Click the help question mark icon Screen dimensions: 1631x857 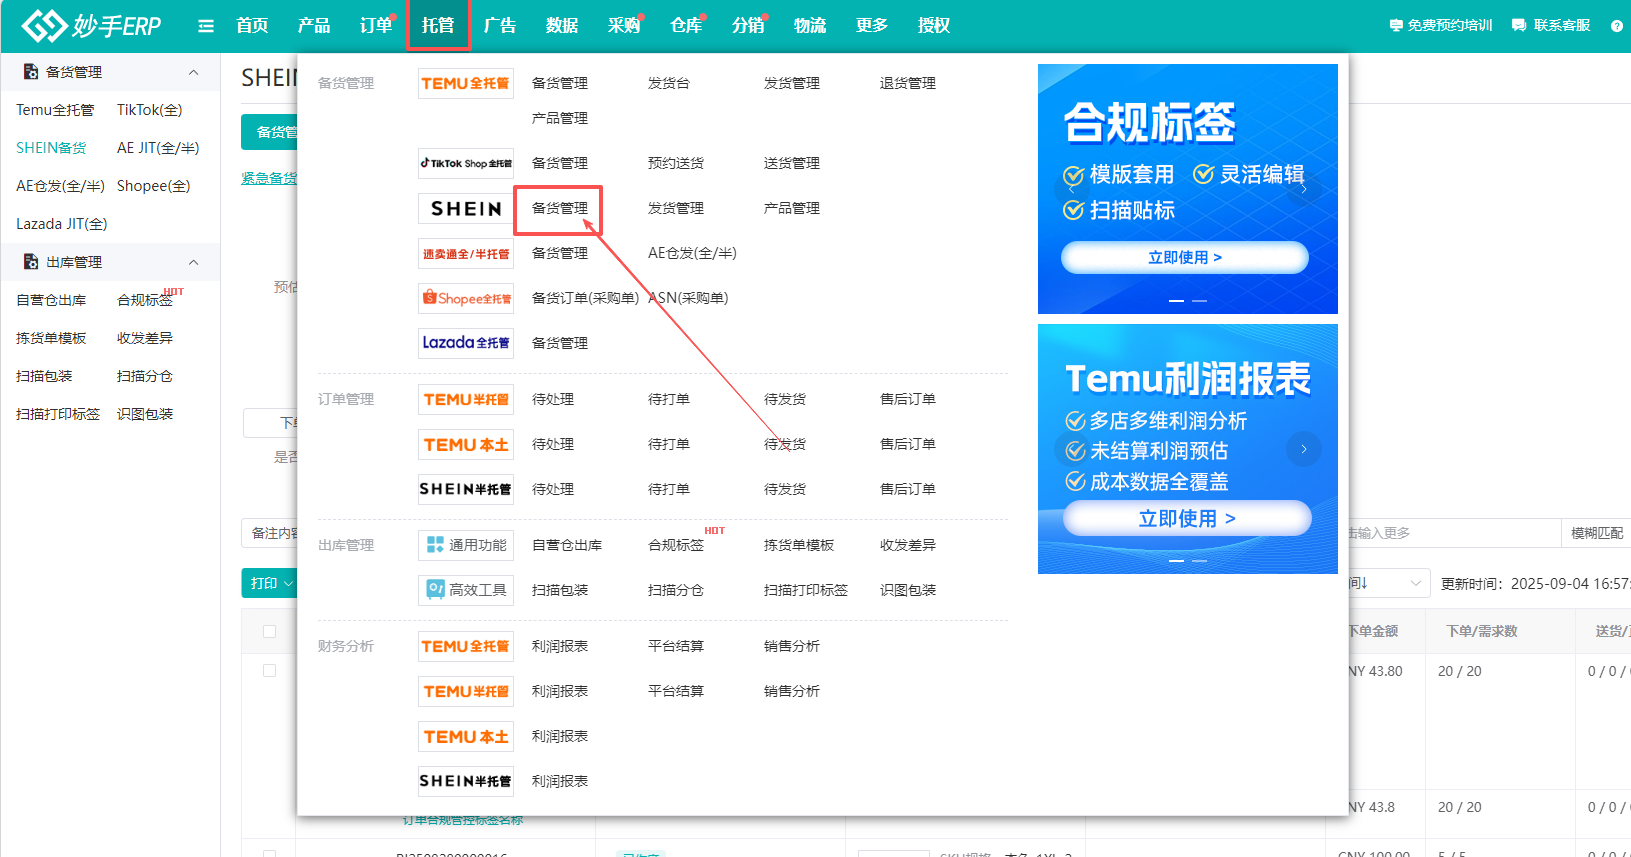point(1617,26)
